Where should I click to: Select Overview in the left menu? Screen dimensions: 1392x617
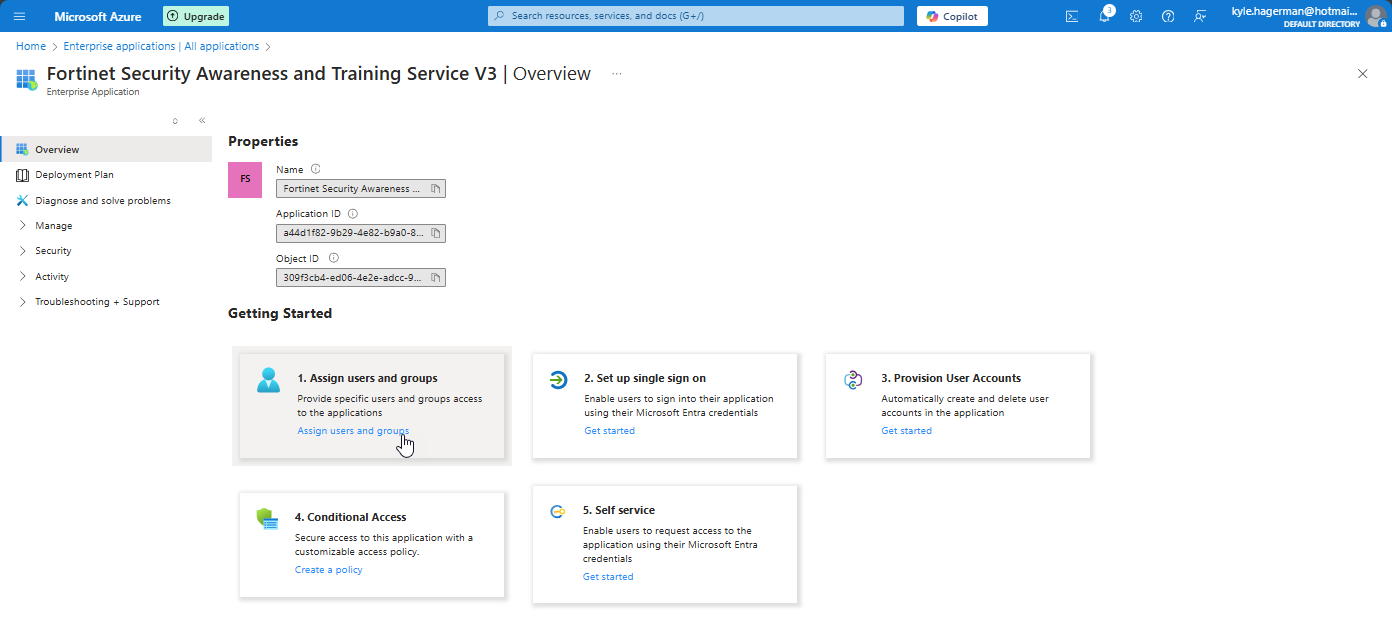(106, 149)
